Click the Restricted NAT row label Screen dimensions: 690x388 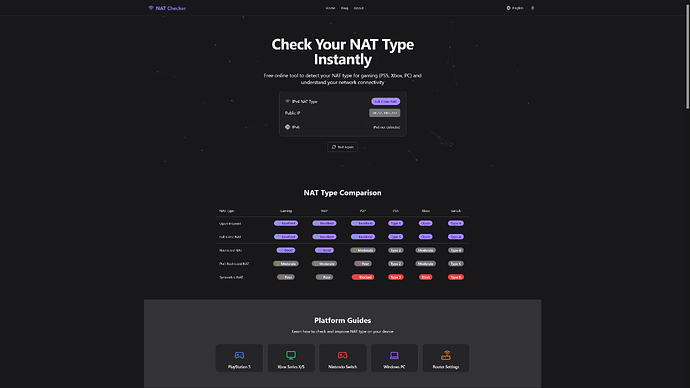point(230,250)
